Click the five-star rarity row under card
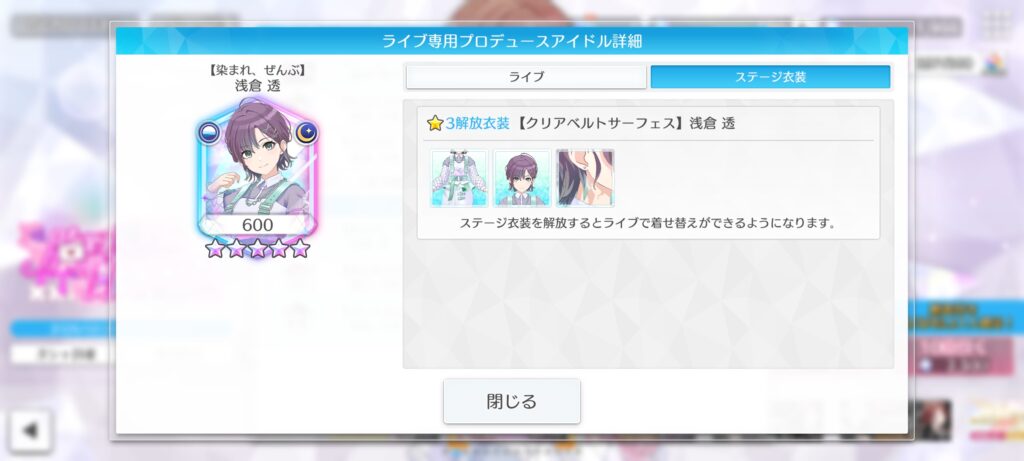The height and width of the screenshot is (461, 1024). (257, 248)
